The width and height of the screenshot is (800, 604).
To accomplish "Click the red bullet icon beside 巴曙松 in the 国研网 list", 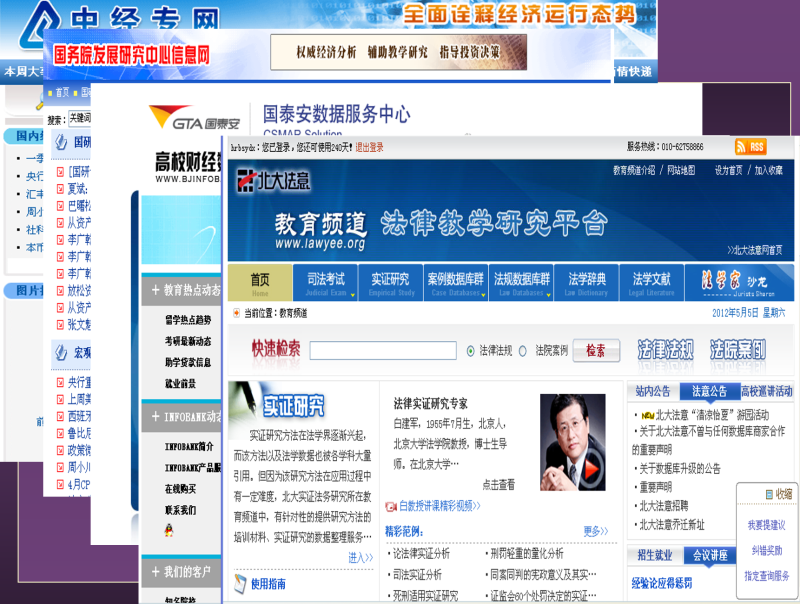I will [x=60, y=206].
